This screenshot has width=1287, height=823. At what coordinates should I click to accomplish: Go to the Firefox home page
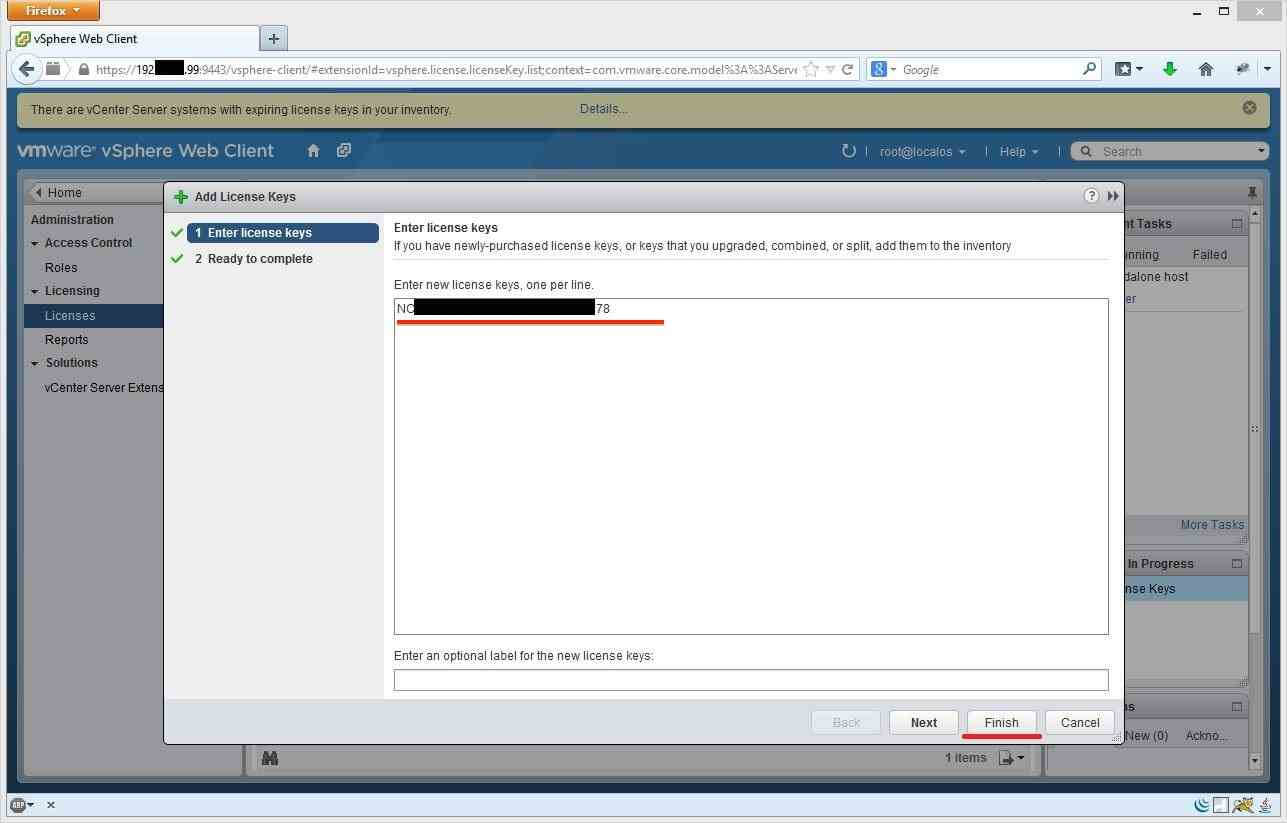(x=1206, y=69)
